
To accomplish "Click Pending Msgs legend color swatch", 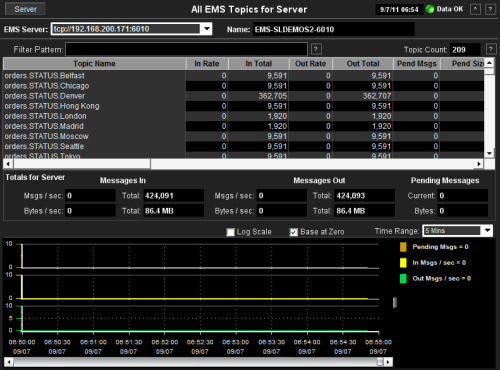I will pos(403,247).
